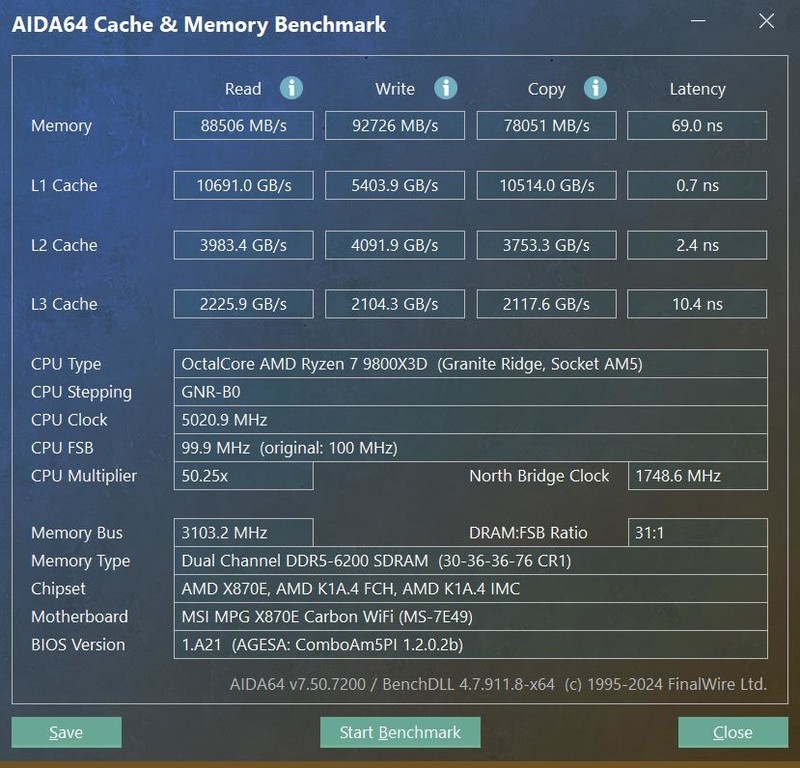Click the L1 Cache Read result field
800x768 pixels.
click(x=243, y=185)
